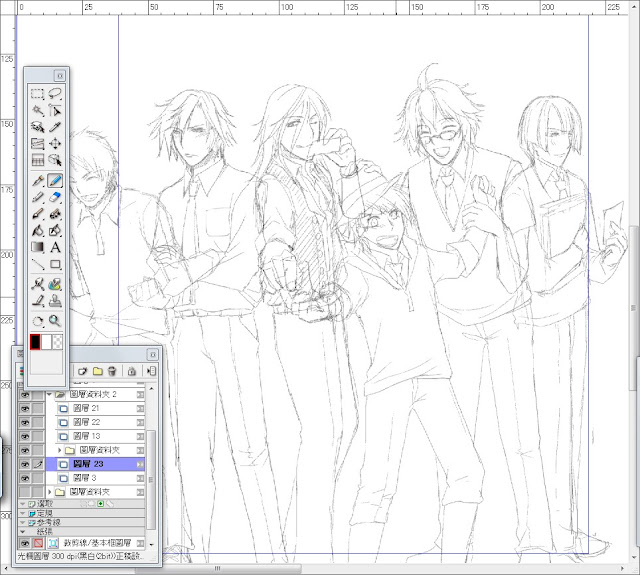Select the Eraser tool
Screen dimensions: 640x575
point(55,198)
